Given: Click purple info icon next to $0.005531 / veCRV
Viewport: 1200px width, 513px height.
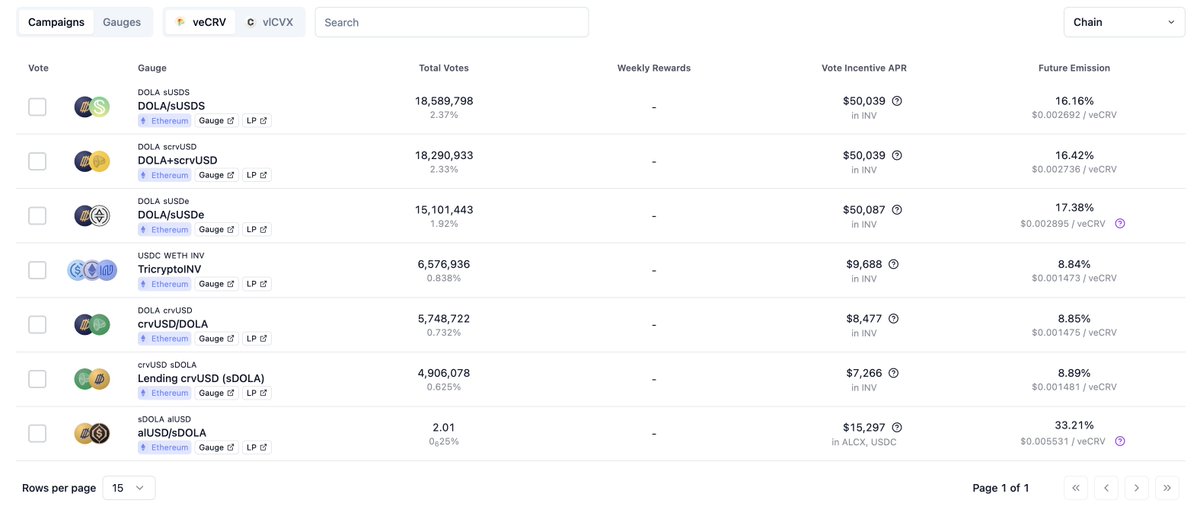Looking at the screenshot, I should point(1120,441).
